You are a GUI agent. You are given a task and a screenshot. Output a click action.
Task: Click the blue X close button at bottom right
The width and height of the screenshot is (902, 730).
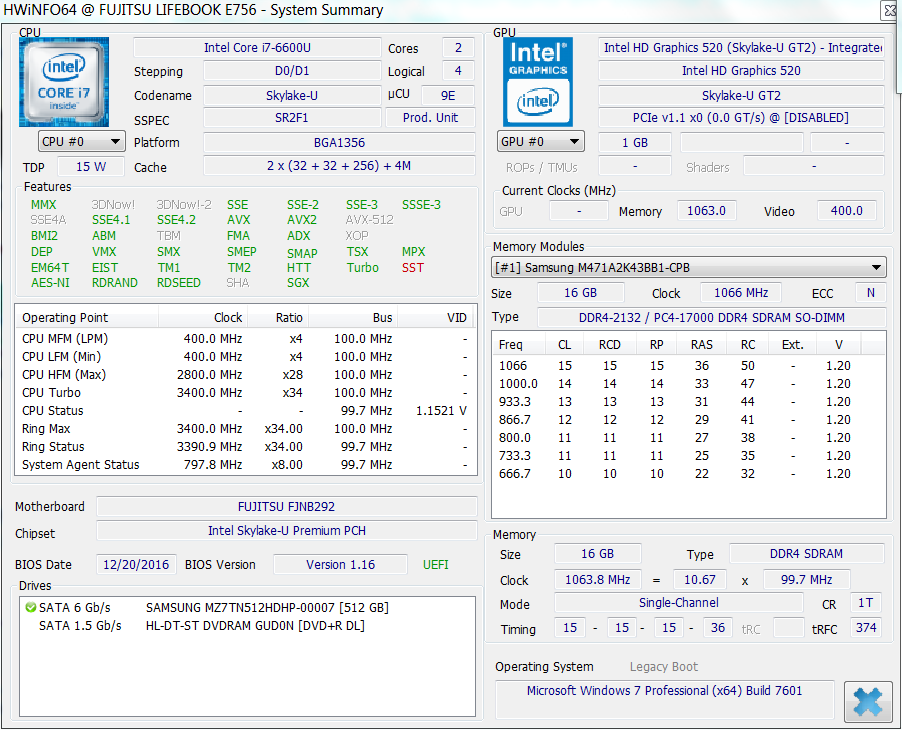tap(868, 701)
